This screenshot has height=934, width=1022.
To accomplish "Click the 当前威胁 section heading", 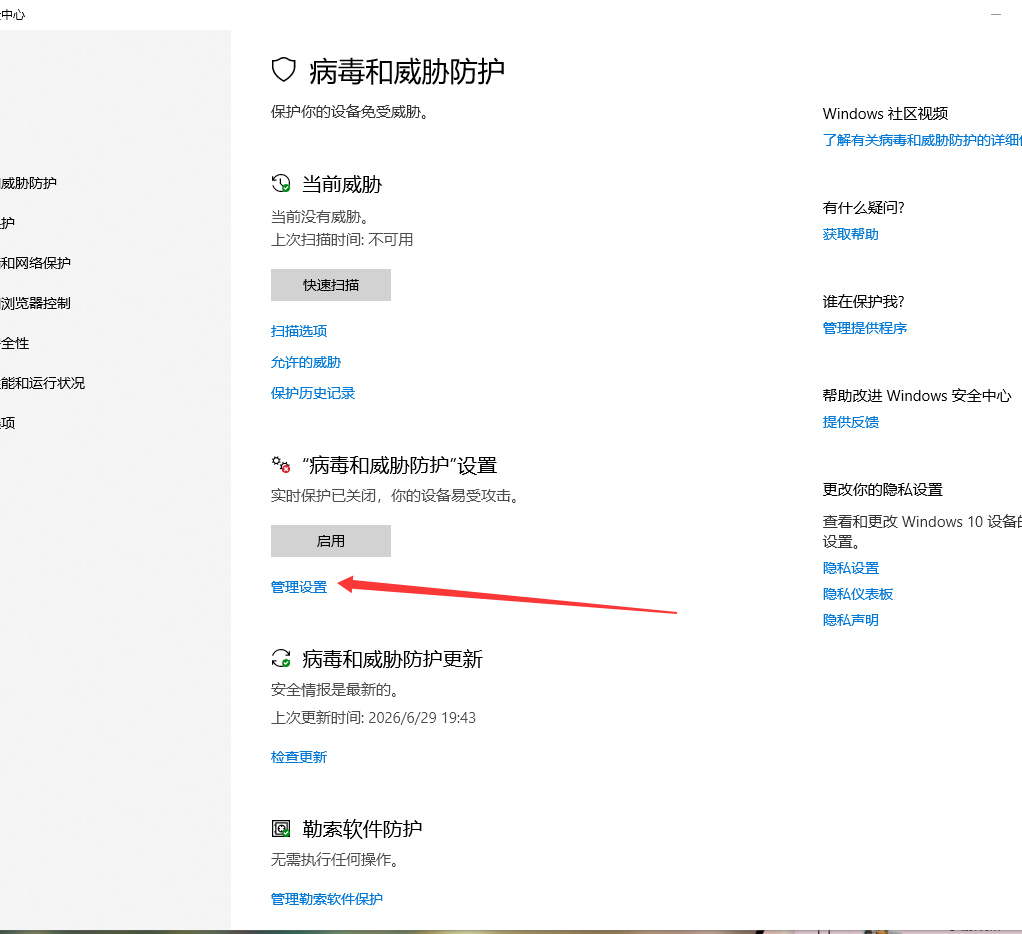I will click(x=342, y=184).
